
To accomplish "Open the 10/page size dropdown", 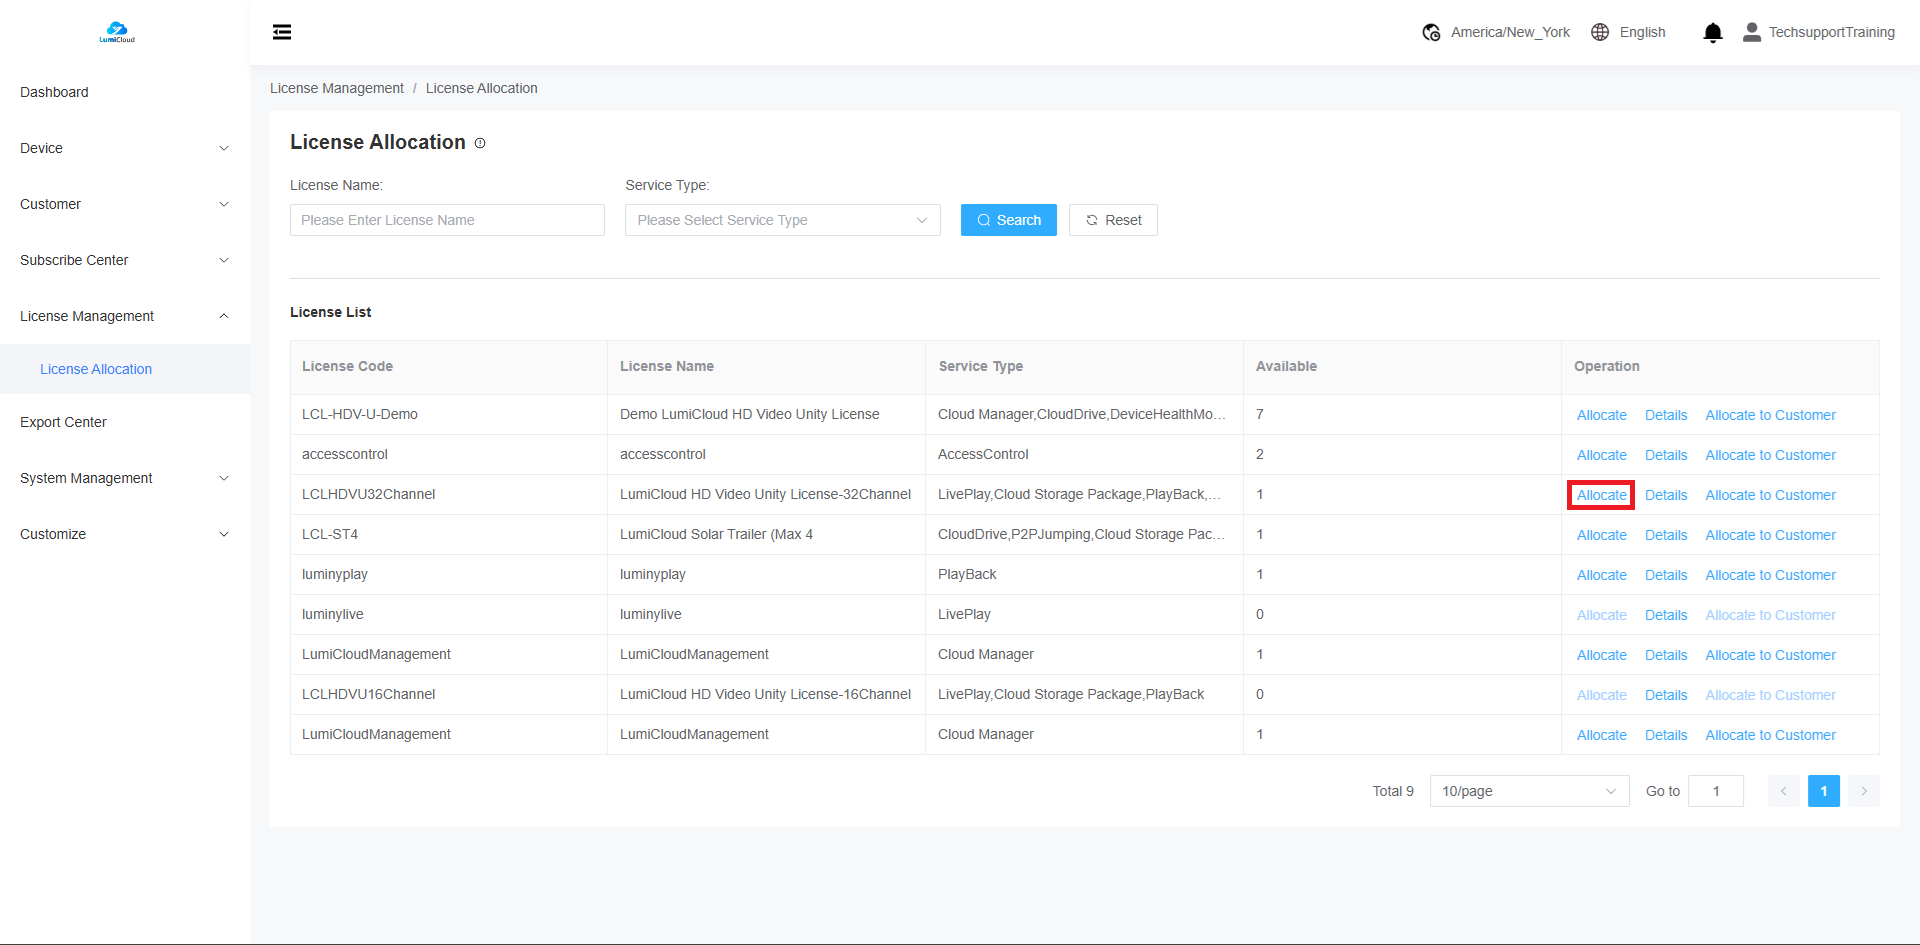I will tap(1528, 791).
